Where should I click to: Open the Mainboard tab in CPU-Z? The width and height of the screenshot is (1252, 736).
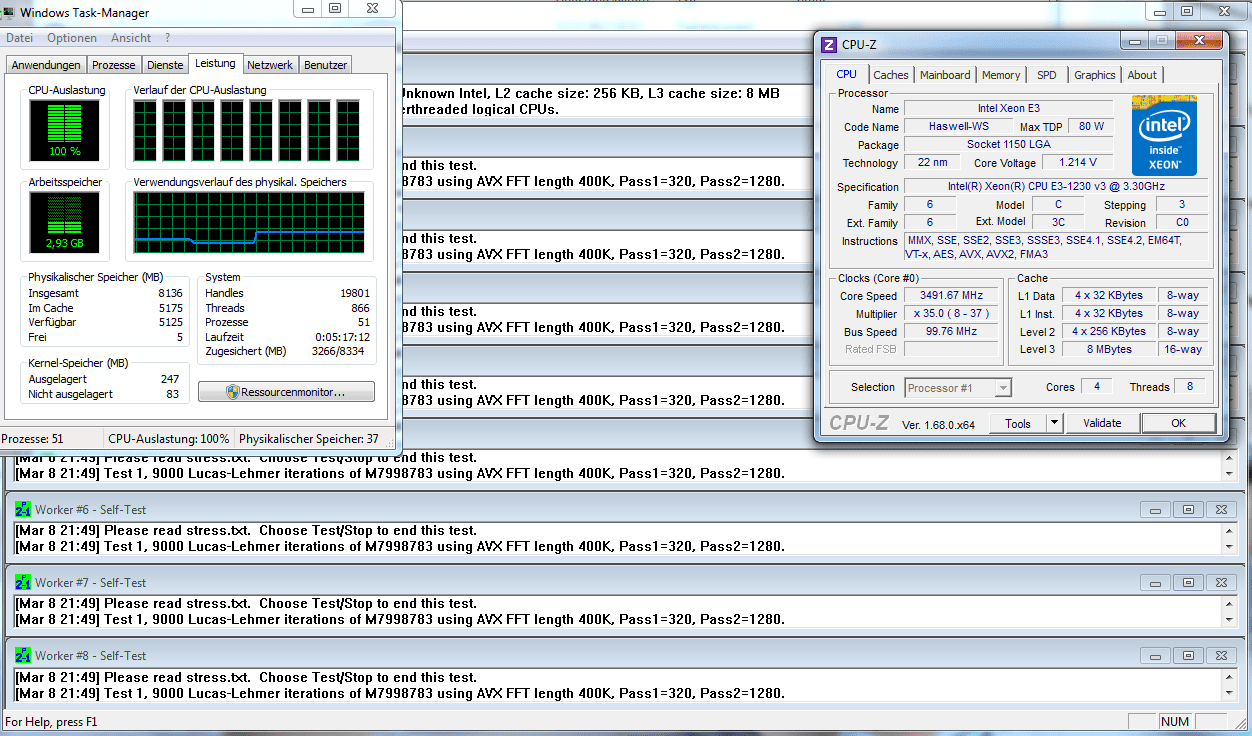pos(945,75)
